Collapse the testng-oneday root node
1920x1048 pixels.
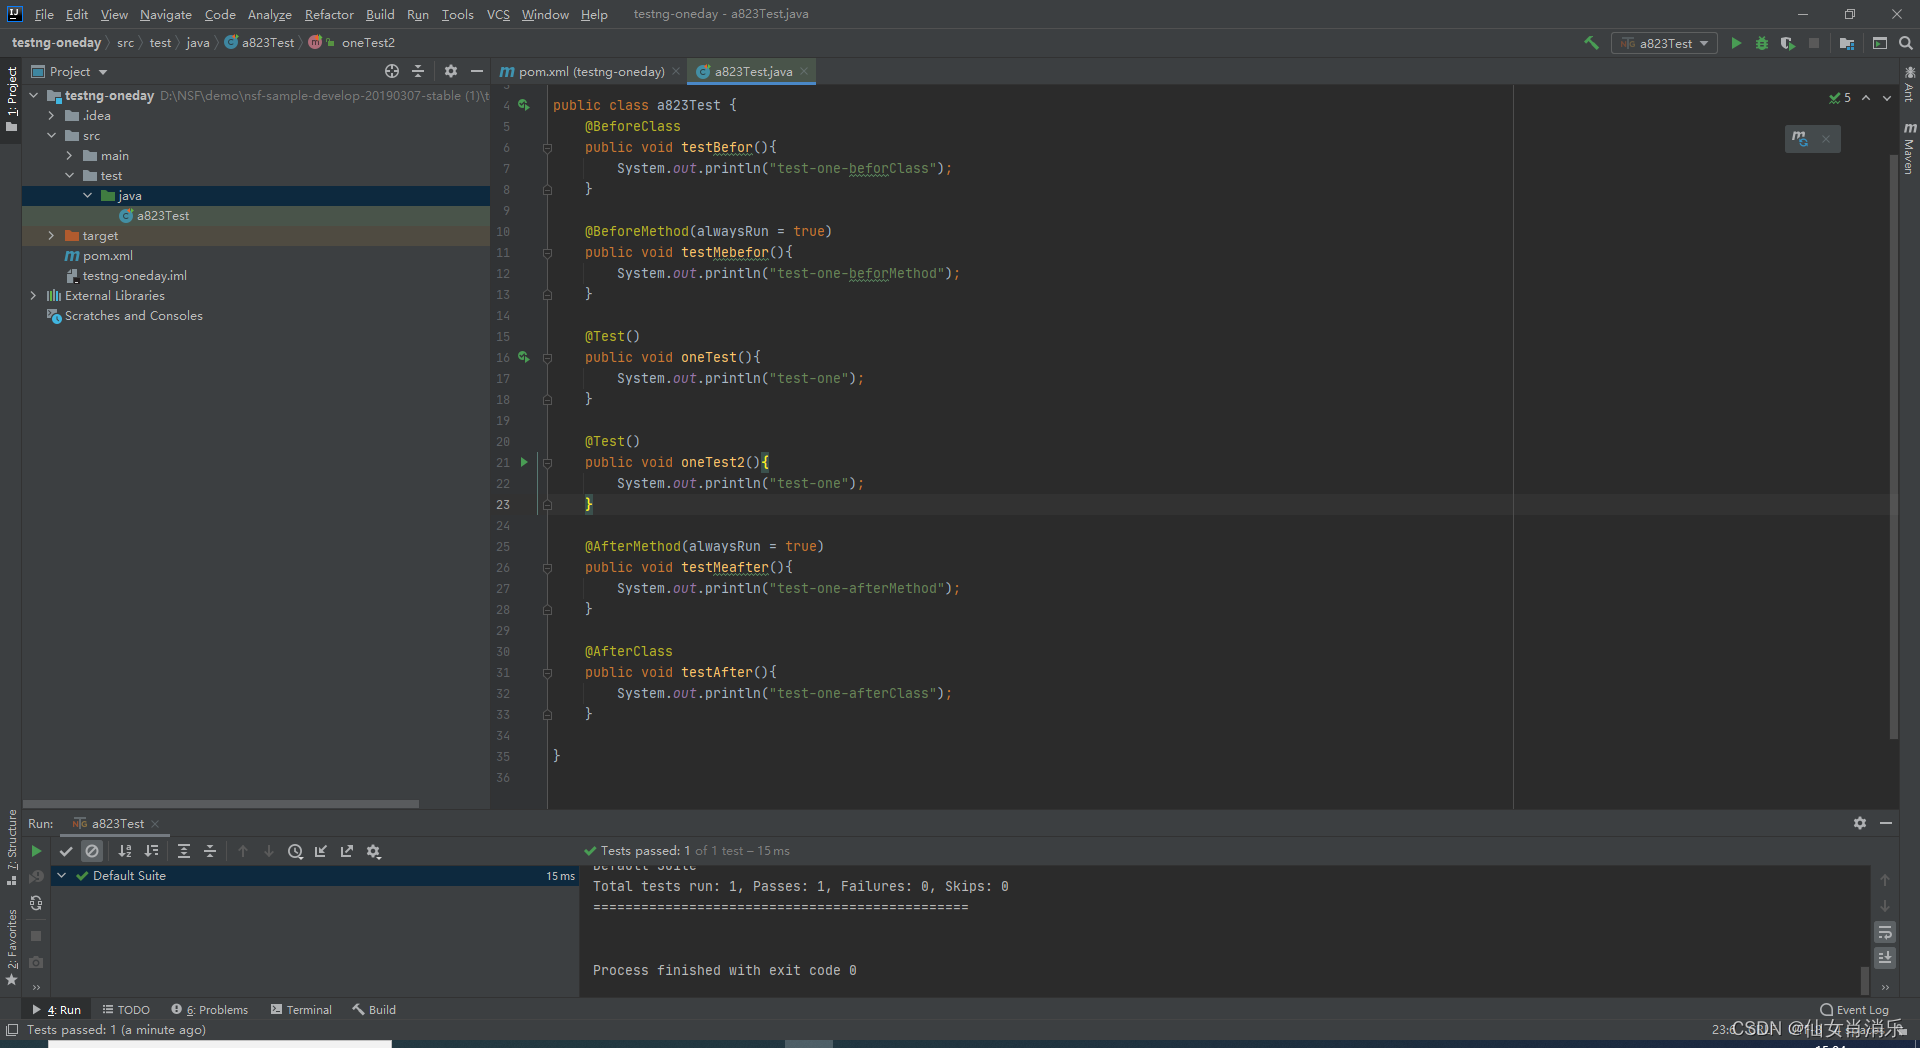click(34, 95)
